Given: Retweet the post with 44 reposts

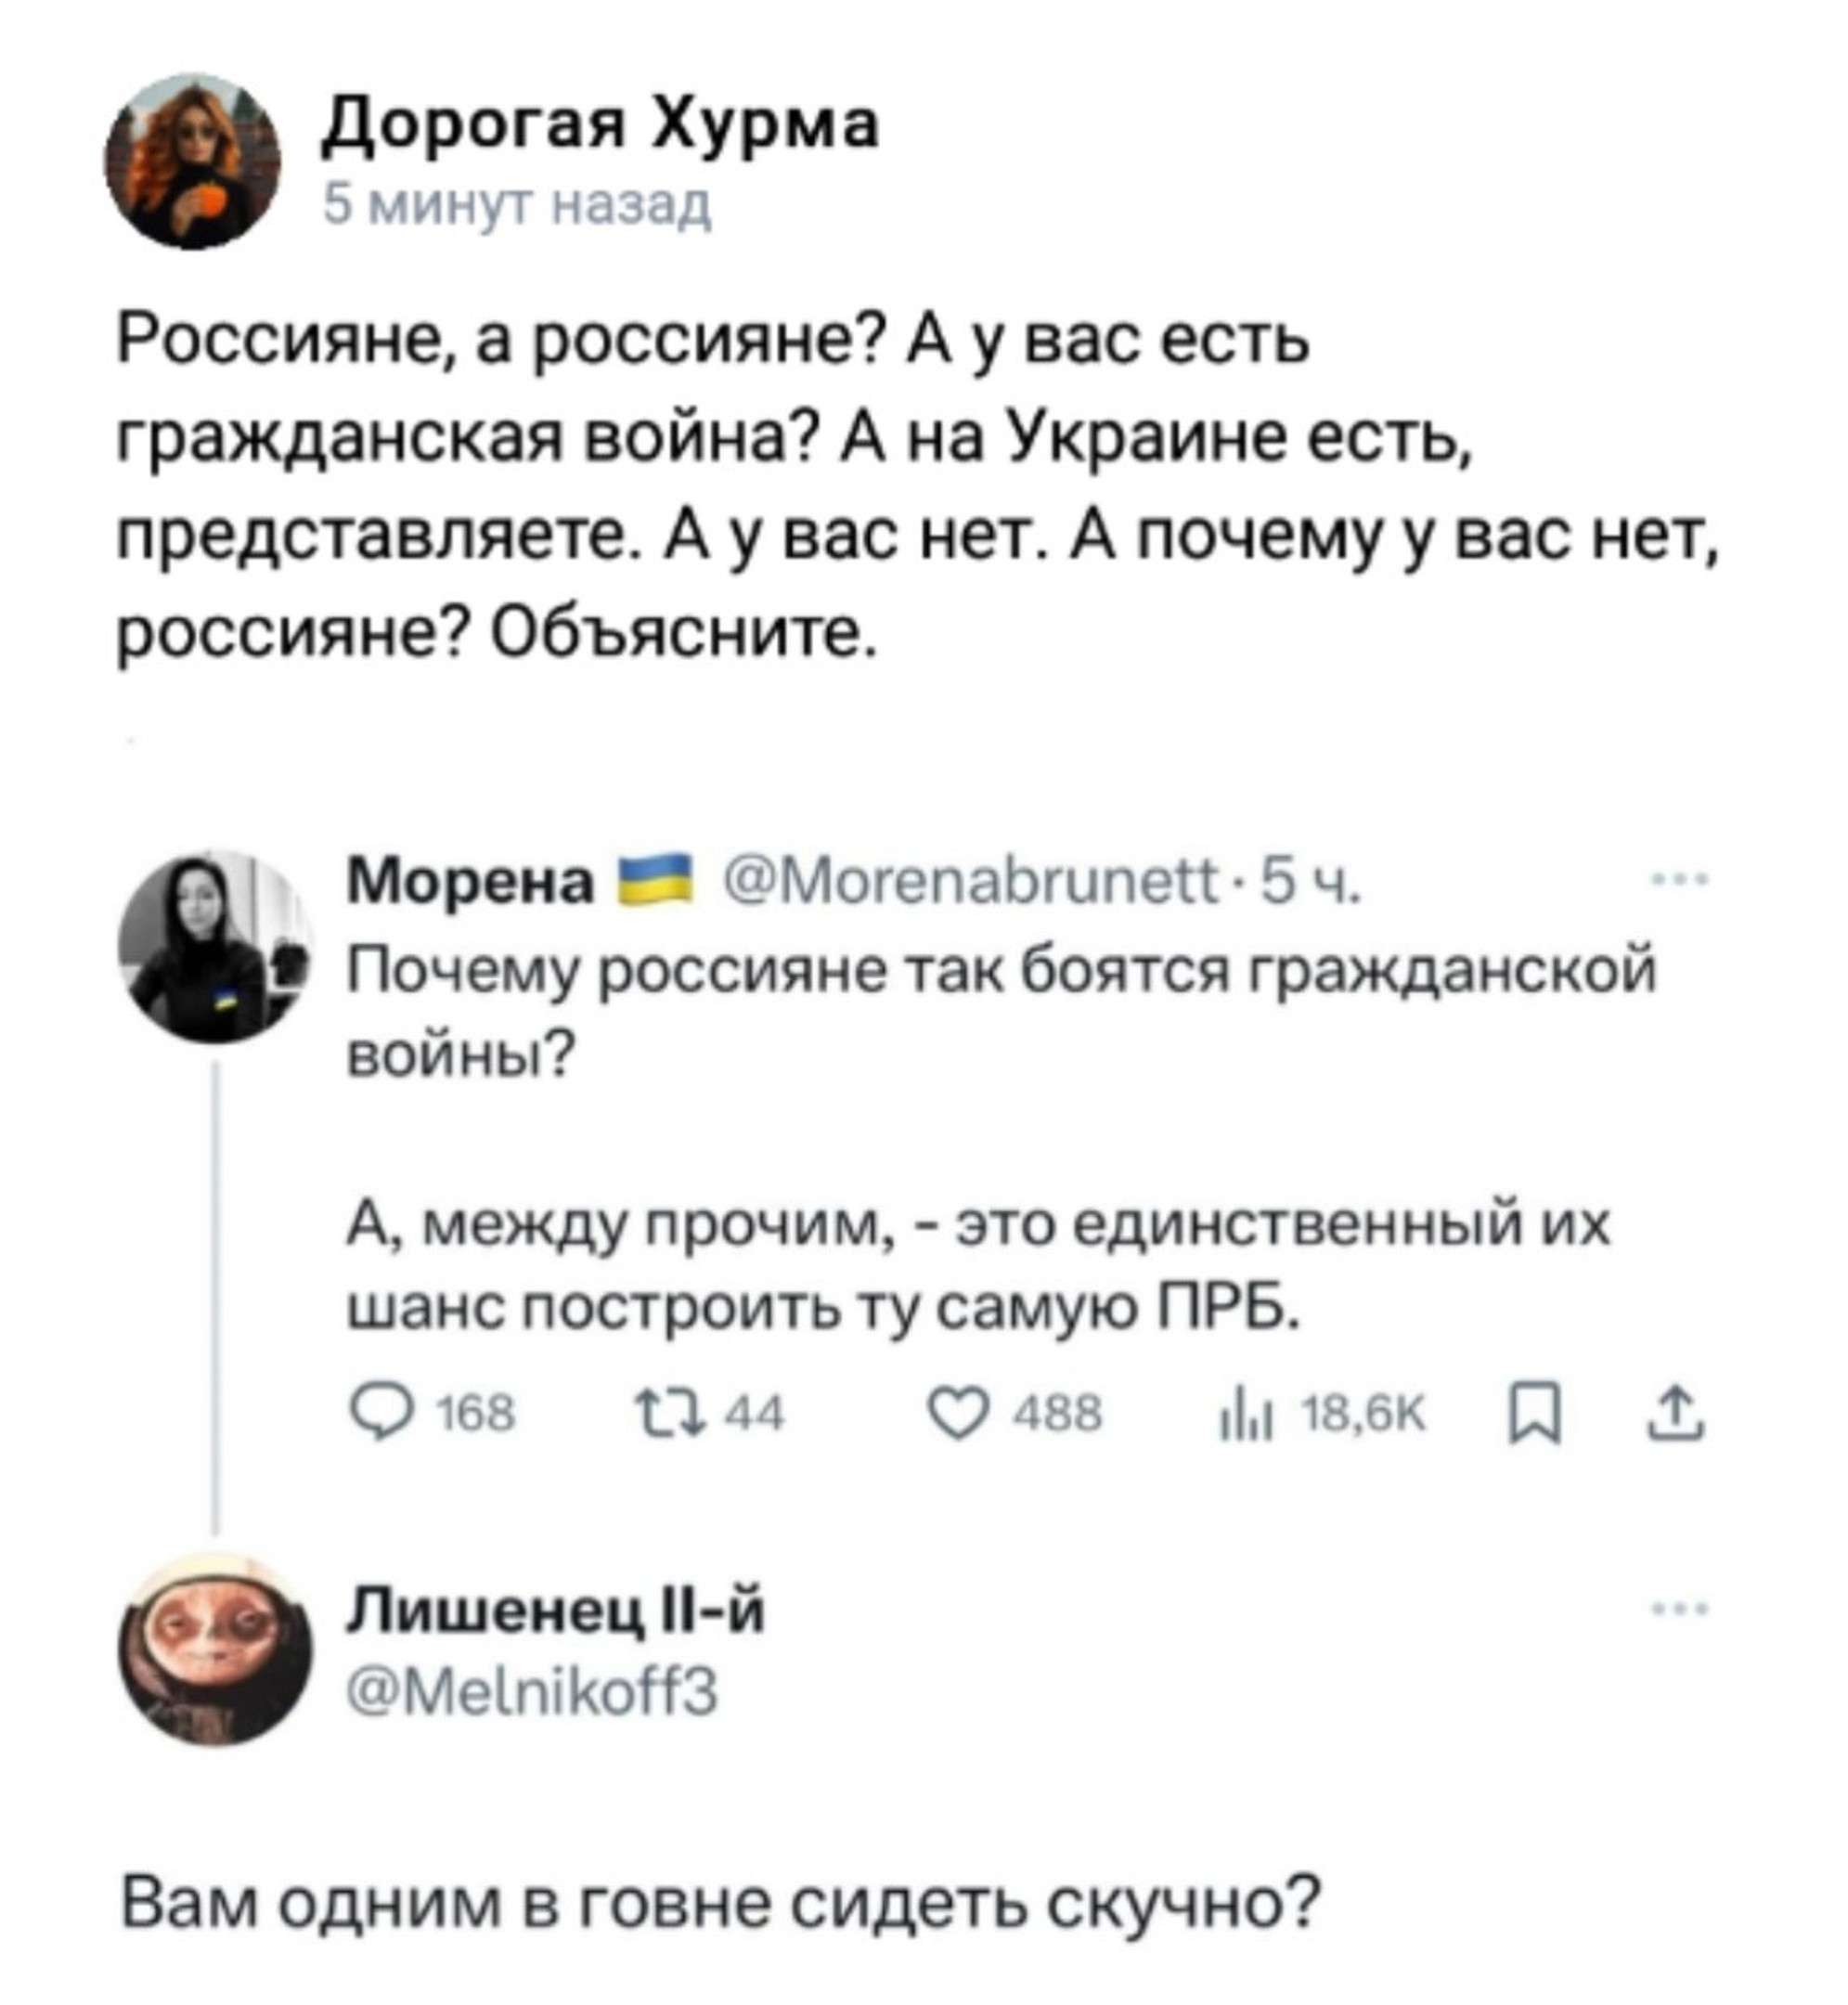Looking at the screenshot, I should [658, 1414].
